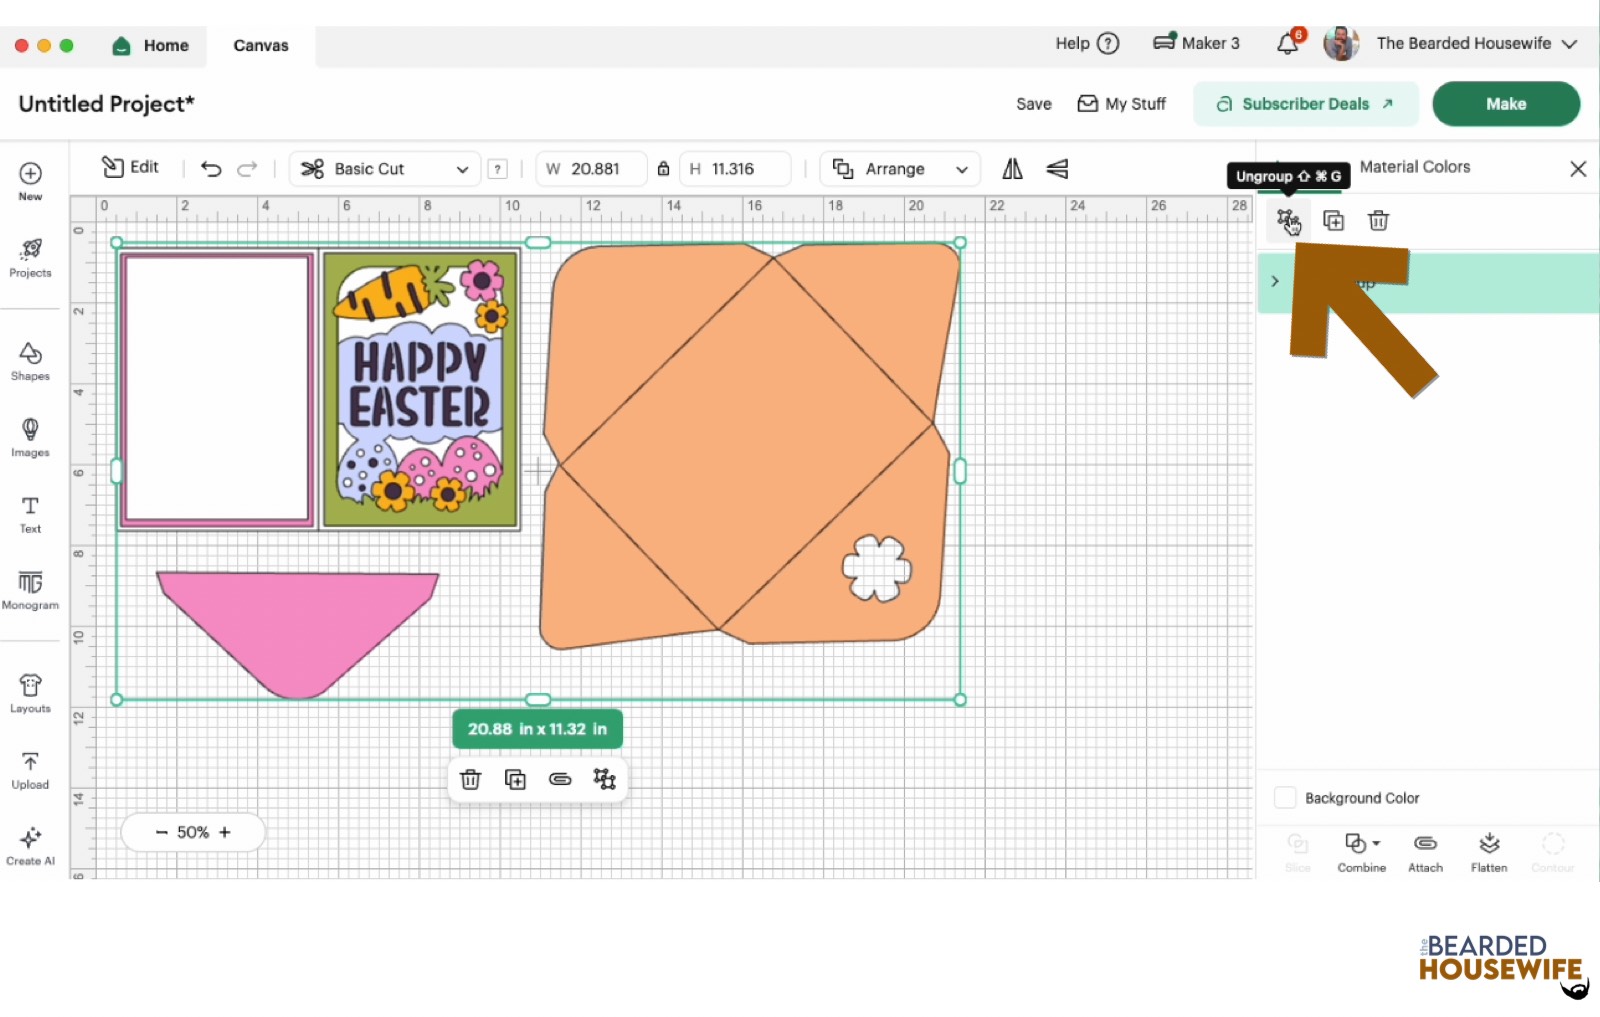This screenshot has height=1017, width=1600.
Task: Click the Ungroup icon in the layers panel
Action: [x=1288, y=220]
